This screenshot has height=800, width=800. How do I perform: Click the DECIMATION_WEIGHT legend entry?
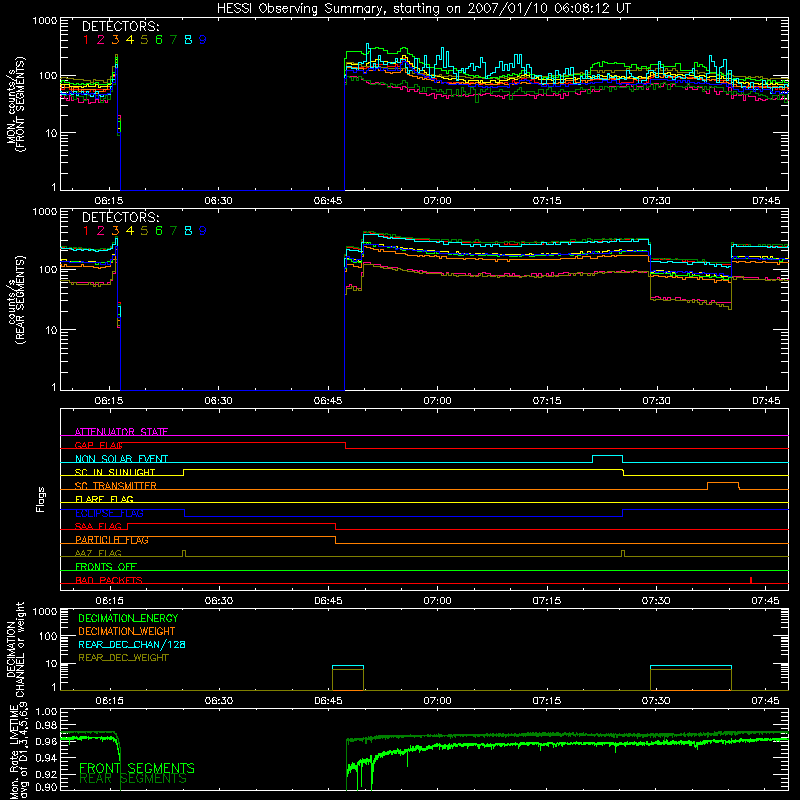coord(127,631)
